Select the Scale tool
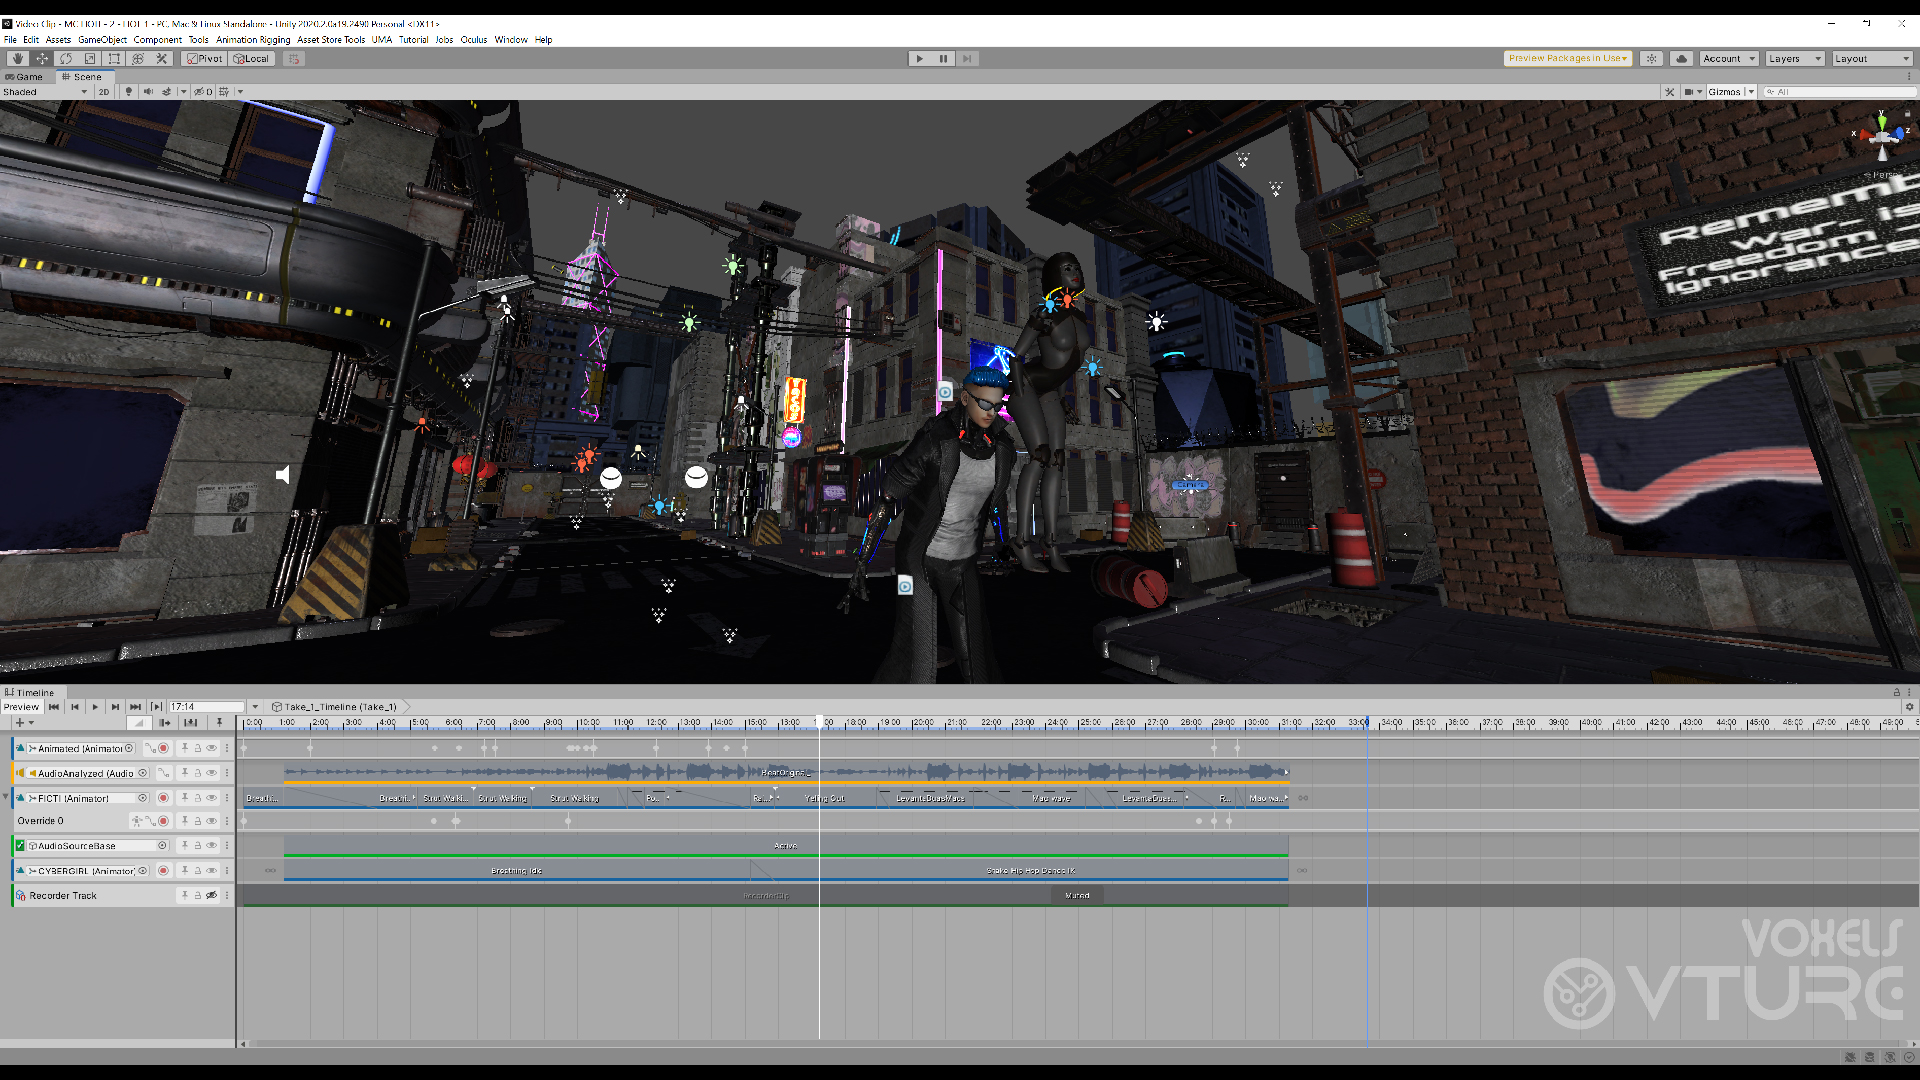 pos(90,59)
